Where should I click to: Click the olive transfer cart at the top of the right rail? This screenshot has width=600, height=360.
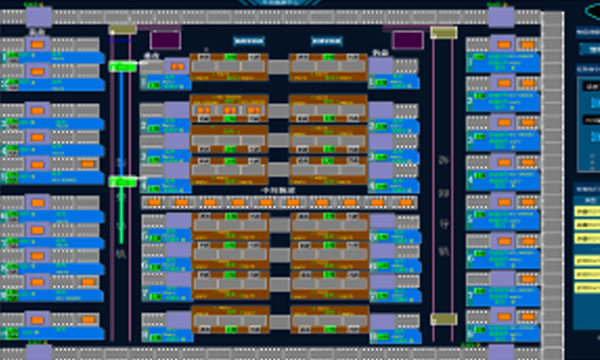tap(444, 32)
